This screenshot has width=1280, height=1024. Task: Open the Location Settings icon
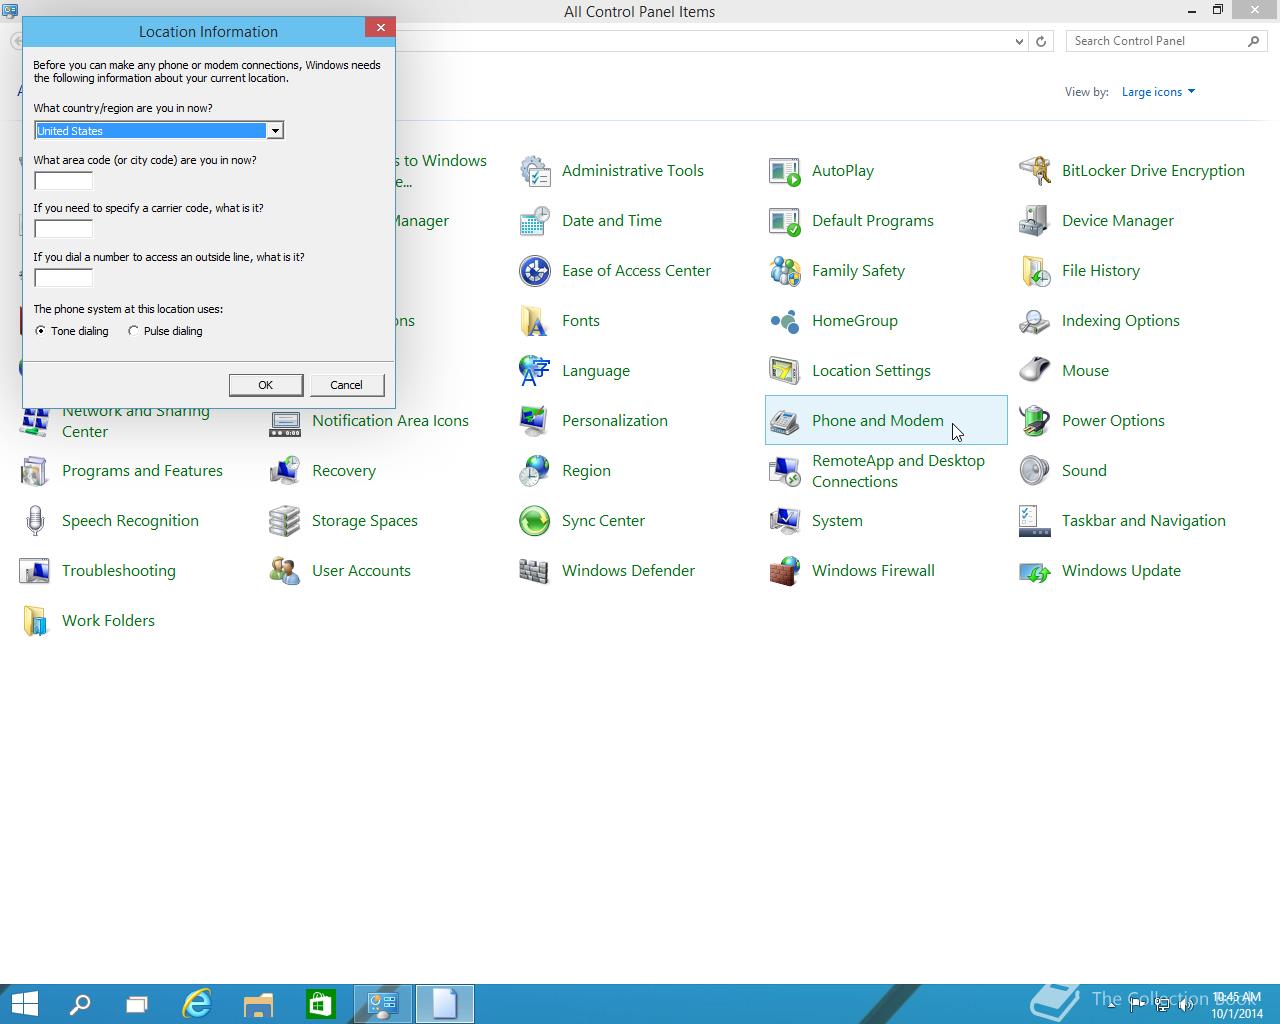pyautogui.click(x=785, y=371)
